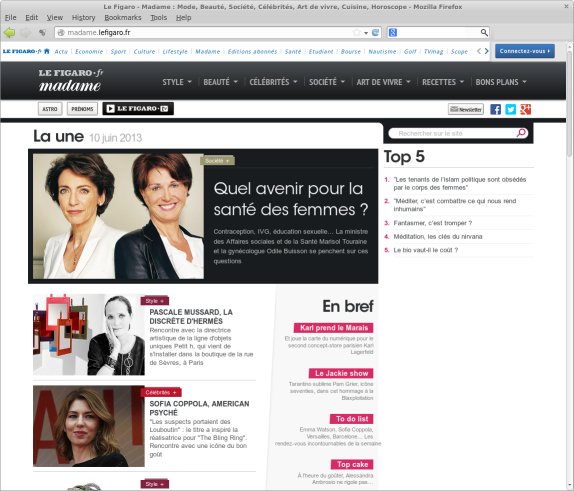
Task: Follow the Economie link in top bar
Action: [89, 52]
